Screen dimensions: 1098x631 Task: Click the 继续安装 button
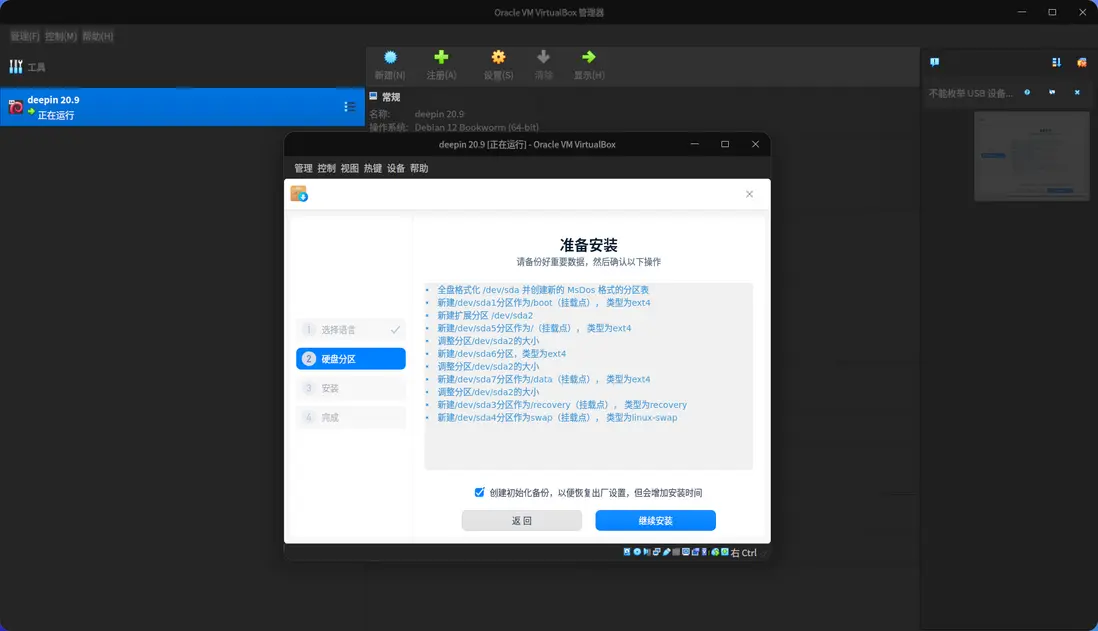[x=656, y=520]
